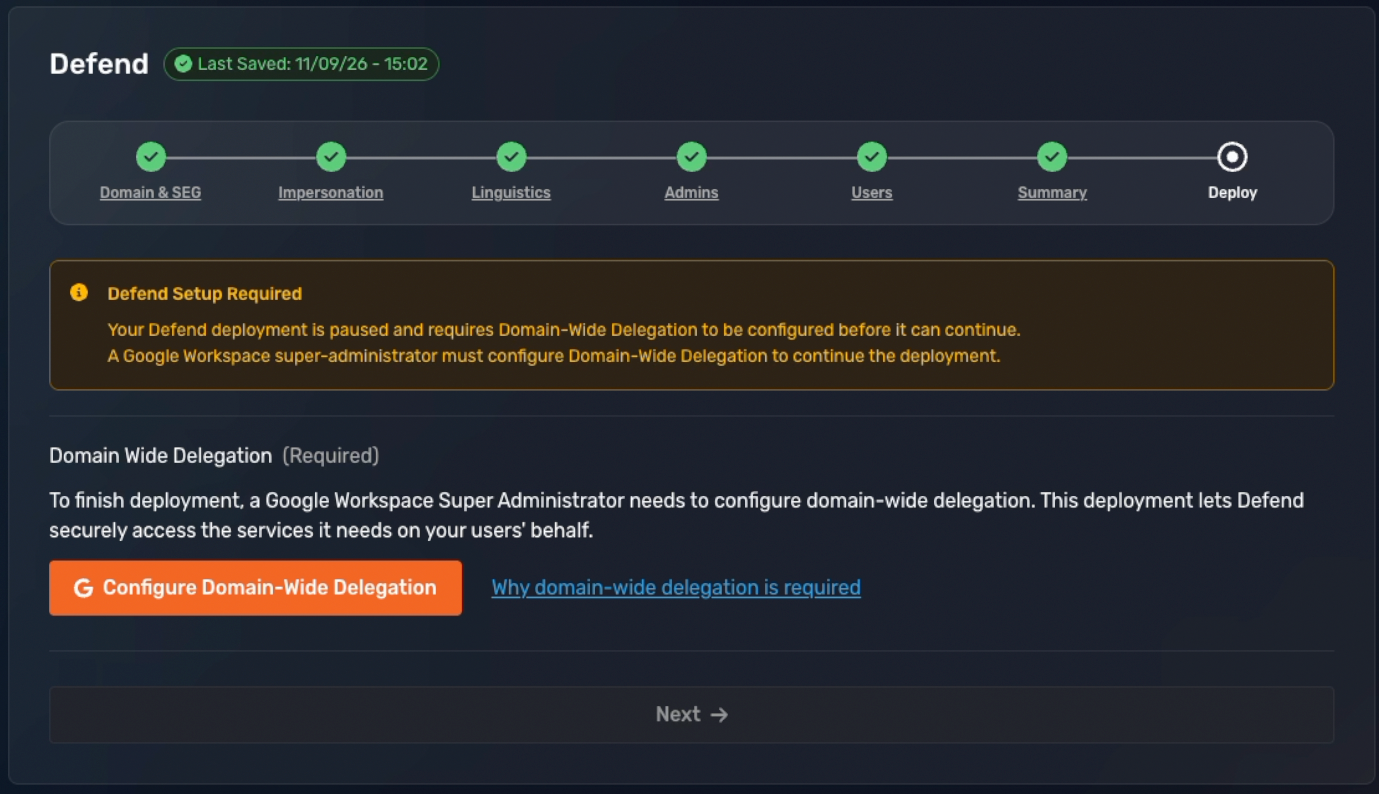This screenshot has height=794, width=1379.
Task: Go to the Users step label
Action: coord(872,193)
